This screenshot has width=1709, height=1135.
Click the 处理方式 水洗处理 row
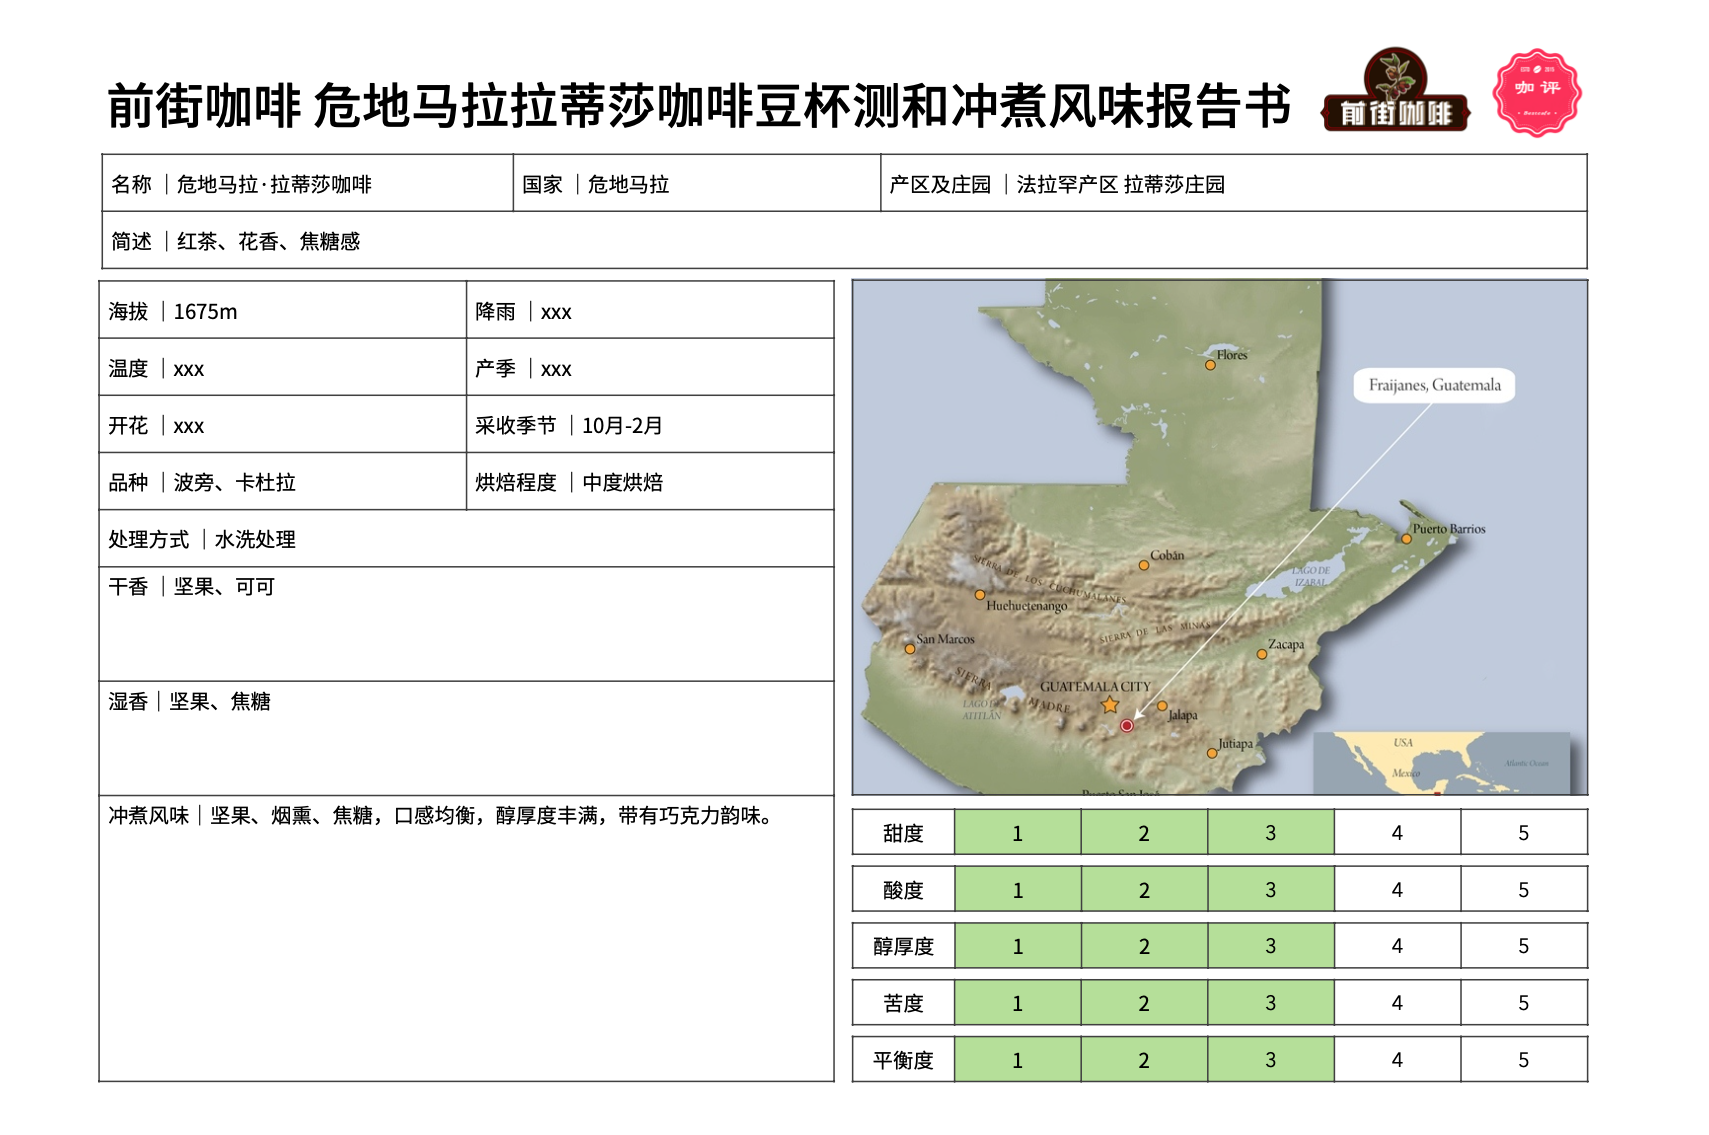(467, 538)
